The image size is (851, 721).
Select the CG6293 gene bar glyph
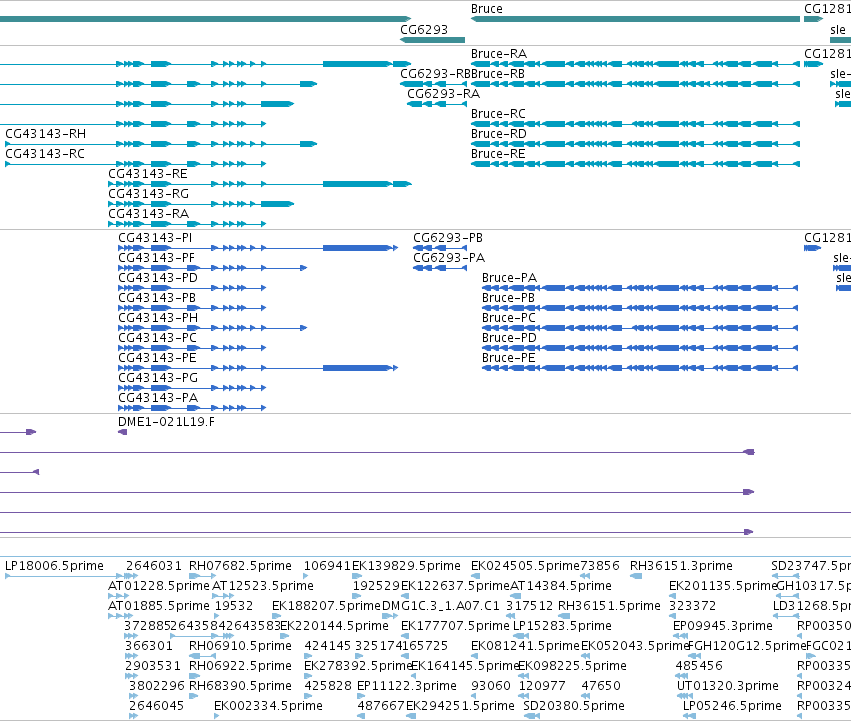click(433, 40)
